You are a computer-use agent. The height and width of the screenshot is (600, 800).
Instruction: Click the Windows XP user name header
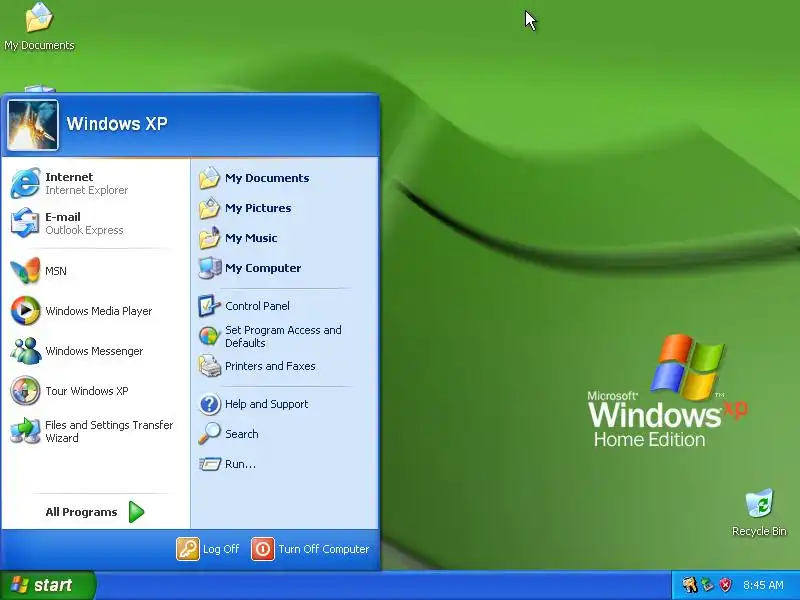117,123
